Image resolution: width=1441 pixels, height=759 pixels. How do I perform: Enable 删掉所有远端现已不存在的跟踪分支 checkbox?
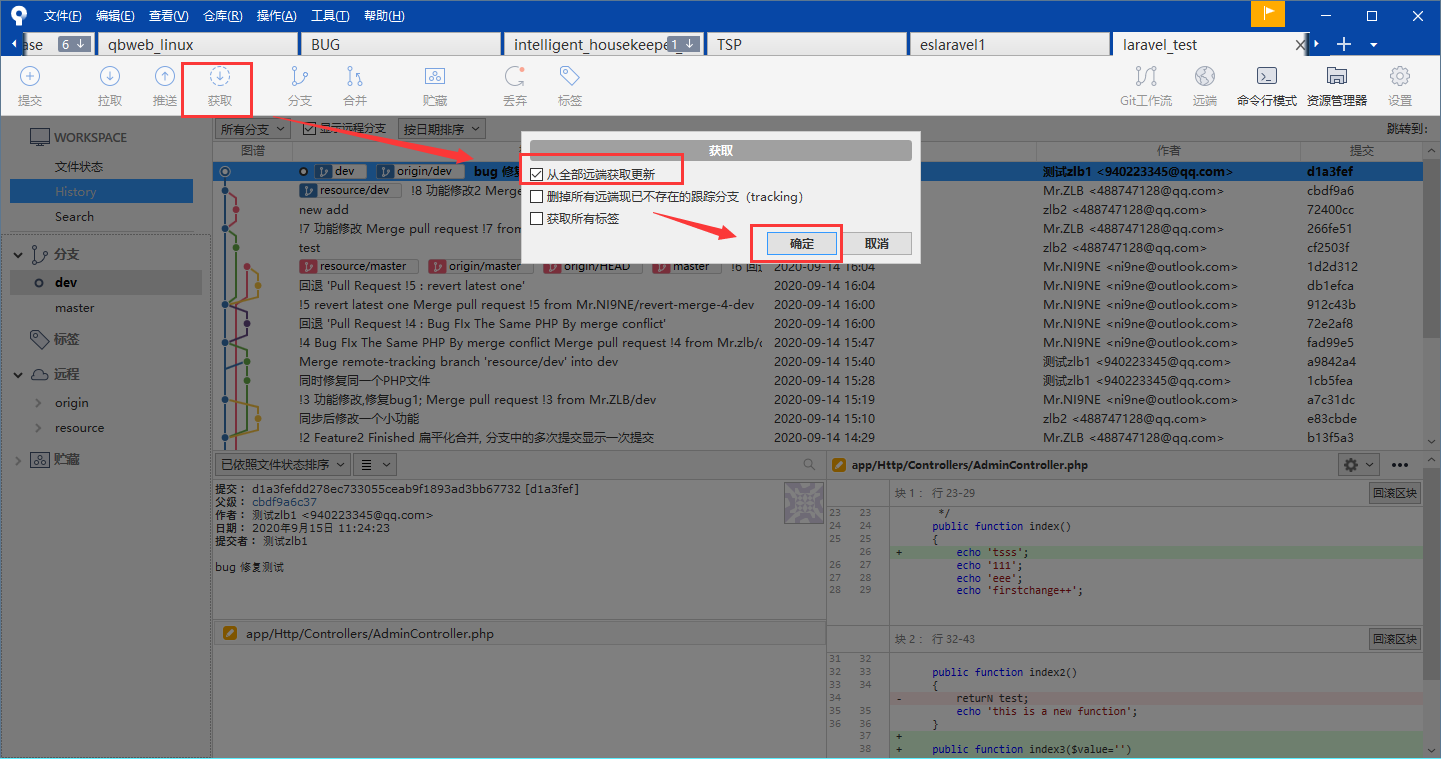pos(537,197)
